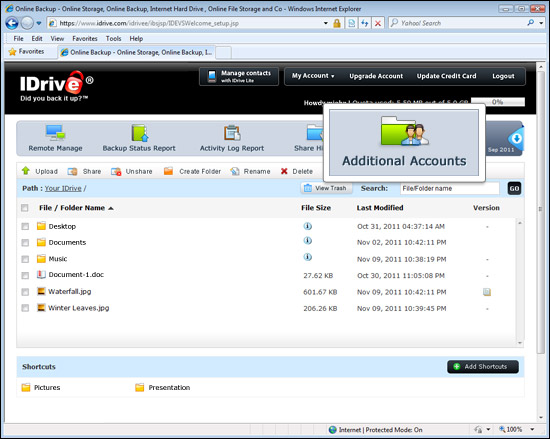
Task: Click the security lock icon
Action: click(337, 23)
